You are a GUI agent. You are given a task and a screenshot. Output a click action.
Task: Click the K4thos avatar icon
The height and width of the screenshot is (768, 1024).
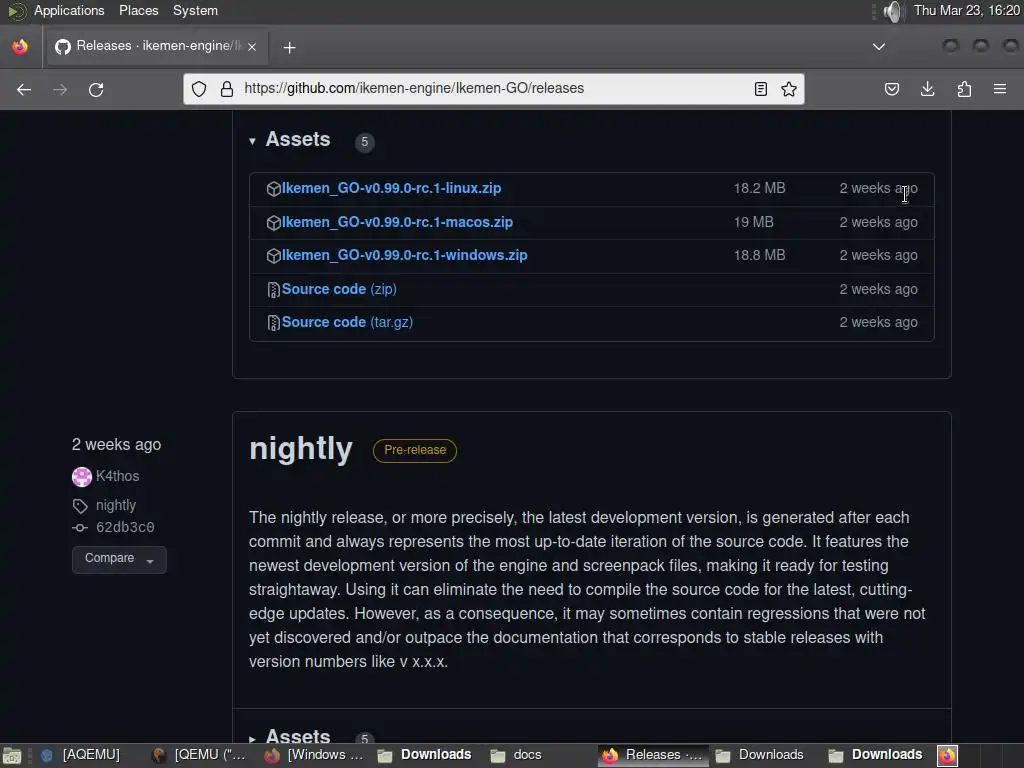point(82,477)
